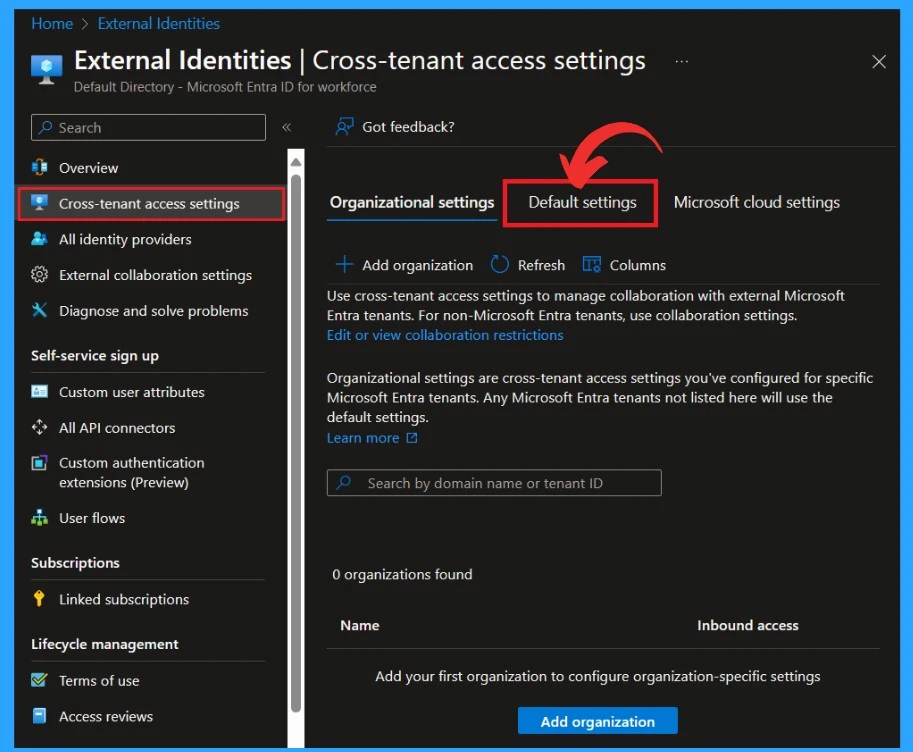Viewport: 913px width, 752px height.
Task: Close the Cross-tenant access settings blade
Action: tap(879, 62)
